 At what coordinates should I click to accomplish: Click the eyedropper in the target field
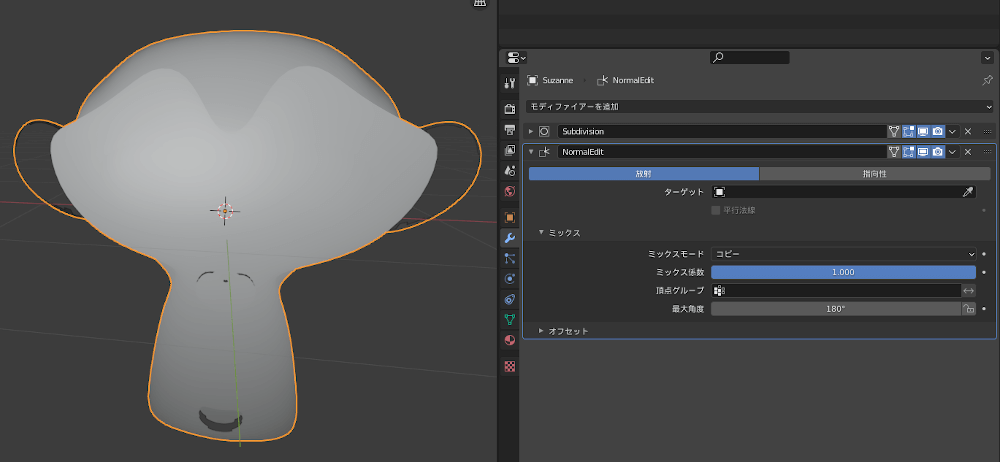(x=968, y=192)
